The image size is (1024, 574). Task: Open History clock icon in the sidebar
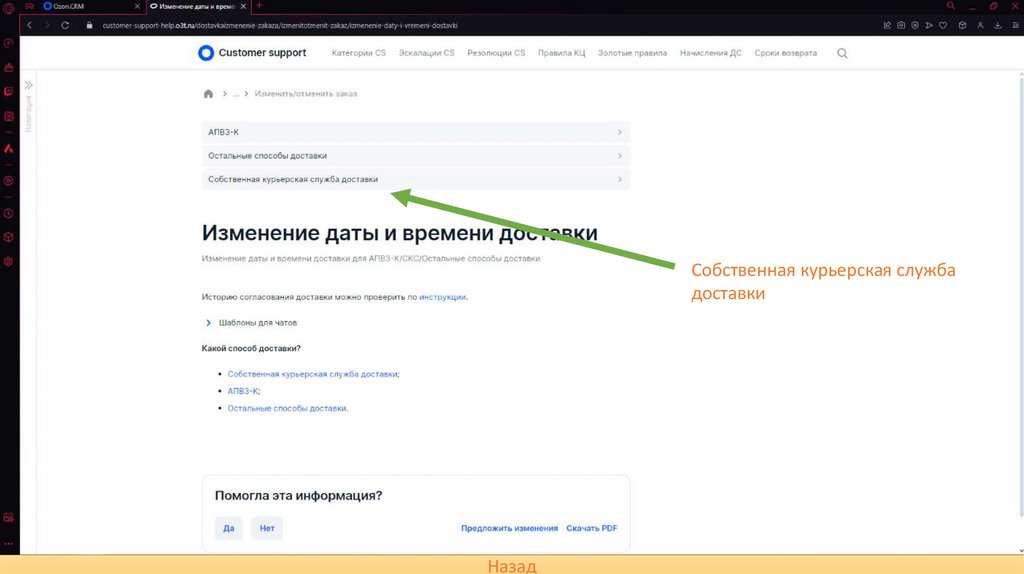[x=8, y=214]
